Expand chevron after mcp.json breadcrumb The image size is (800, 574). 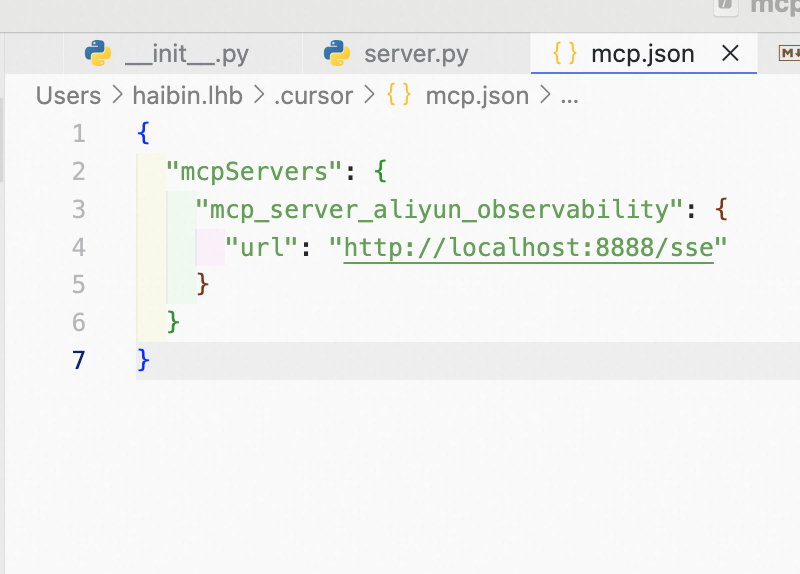coord(545,95)
